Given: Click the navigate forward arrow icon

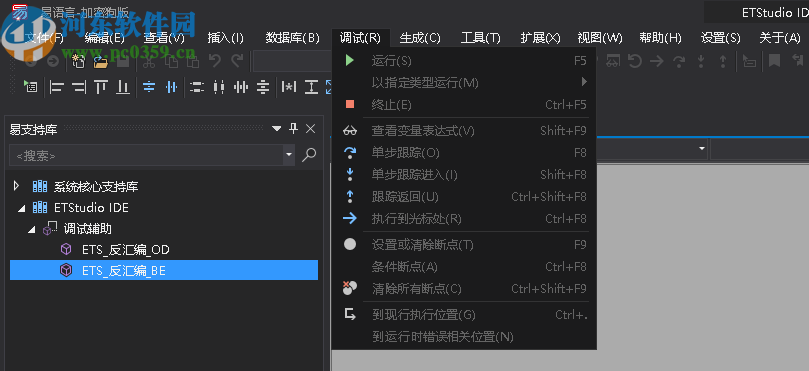Looking at the screenshot, I should [53, 61].
